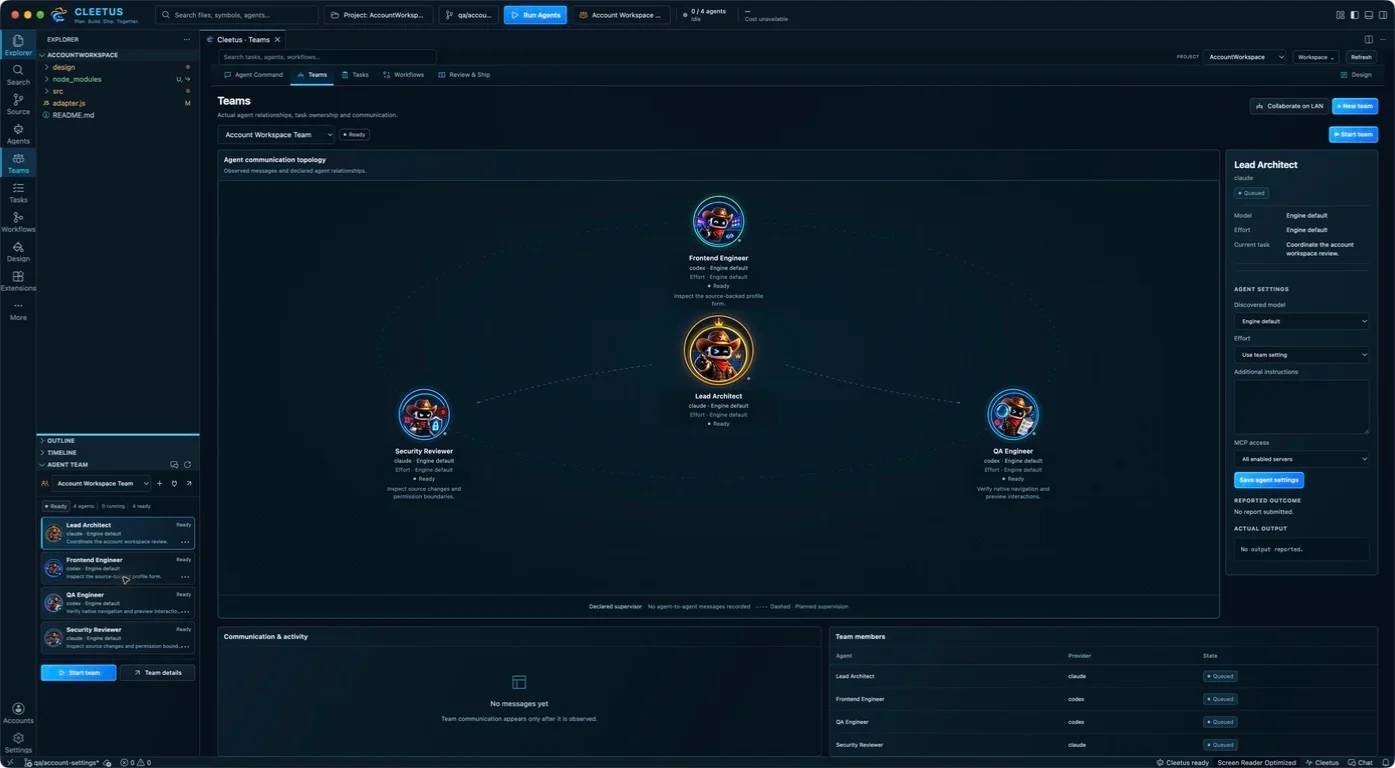
Task: Click the Team details button
Action: coord(157,673)
